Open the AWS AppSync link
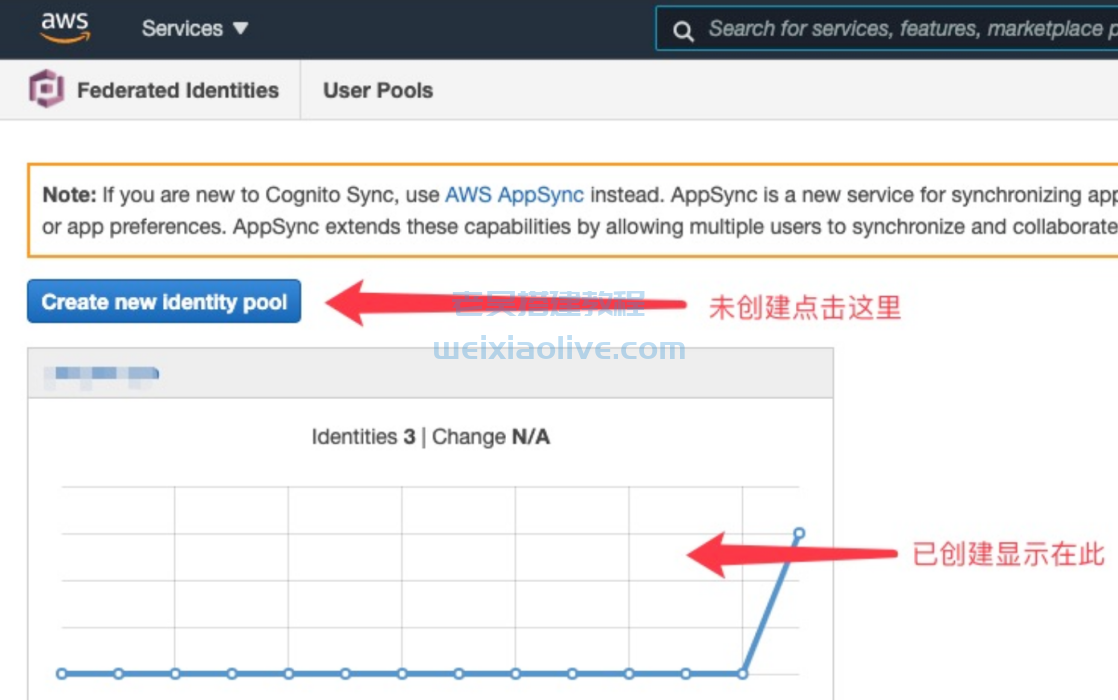This screenshot has width=1118, height=700. point(514,194)
